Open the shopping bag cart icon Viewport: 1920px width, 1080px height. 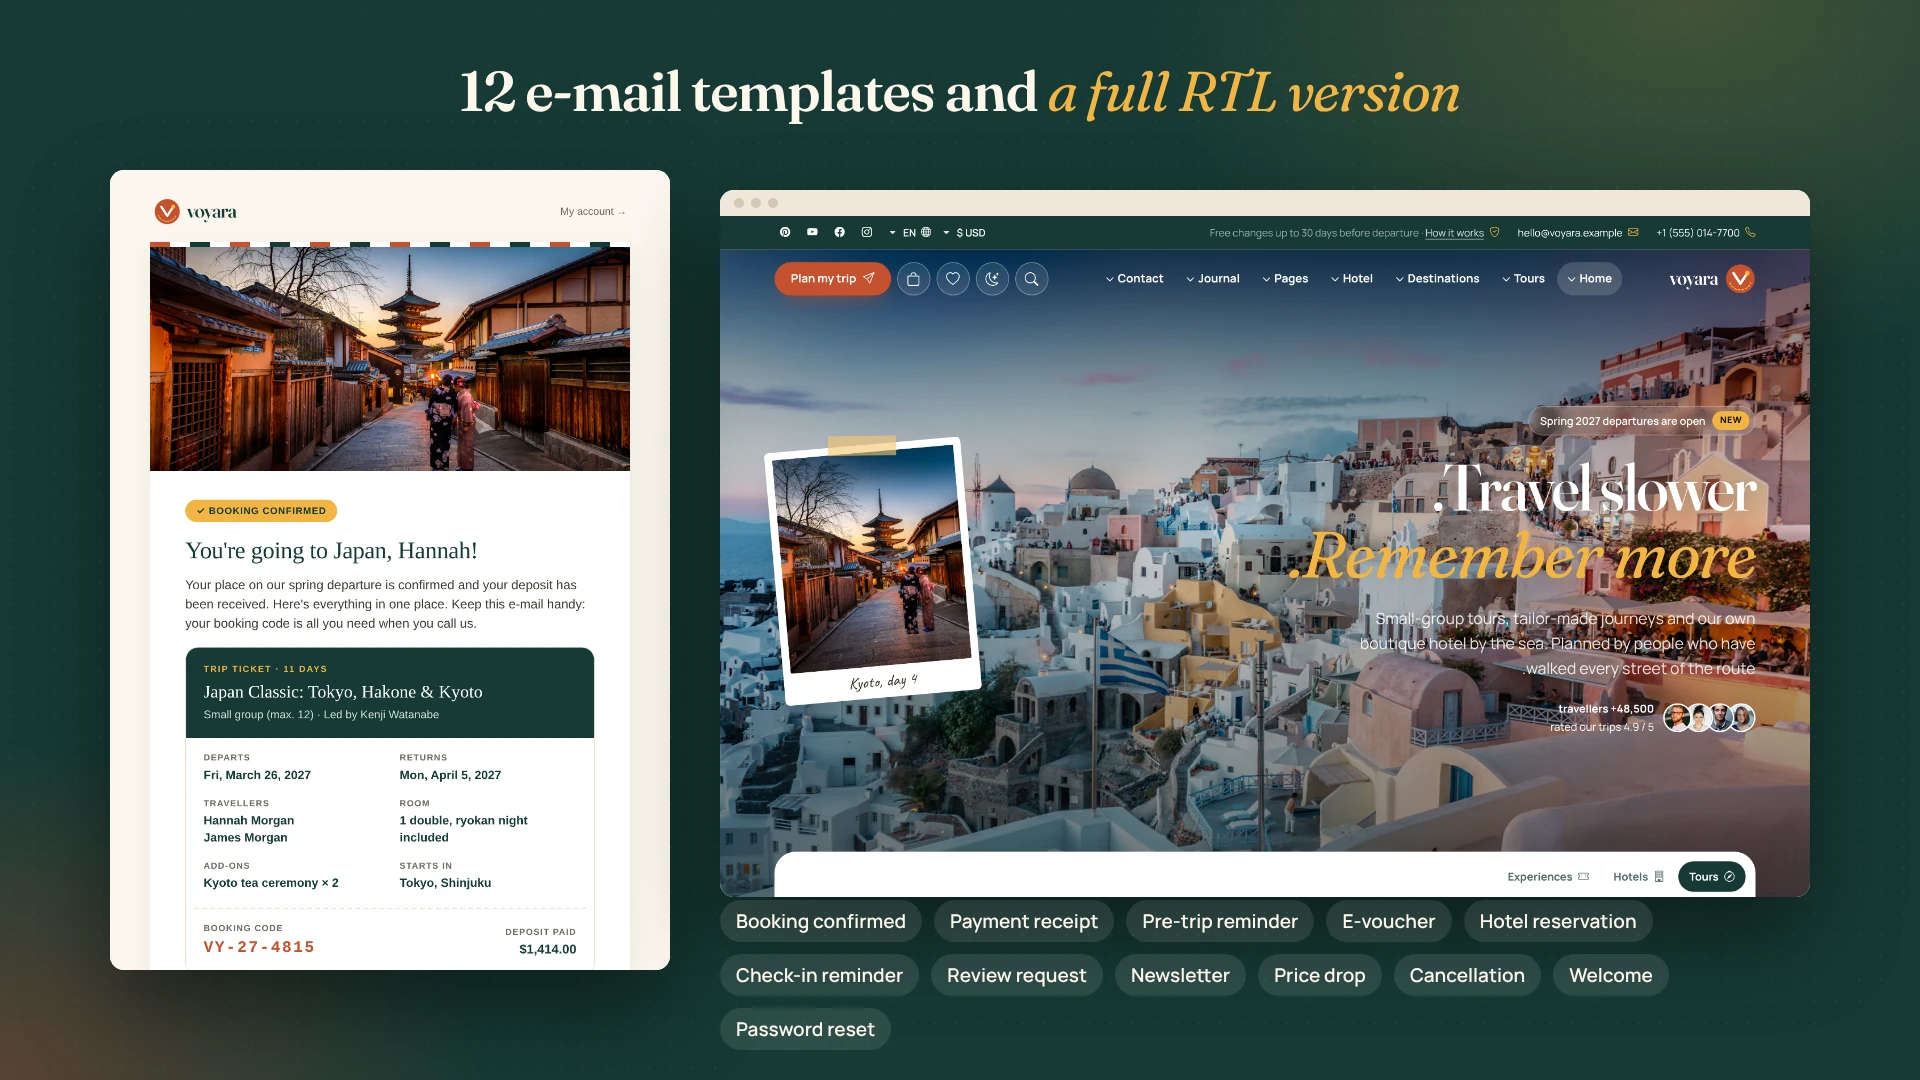coord(913,279)
